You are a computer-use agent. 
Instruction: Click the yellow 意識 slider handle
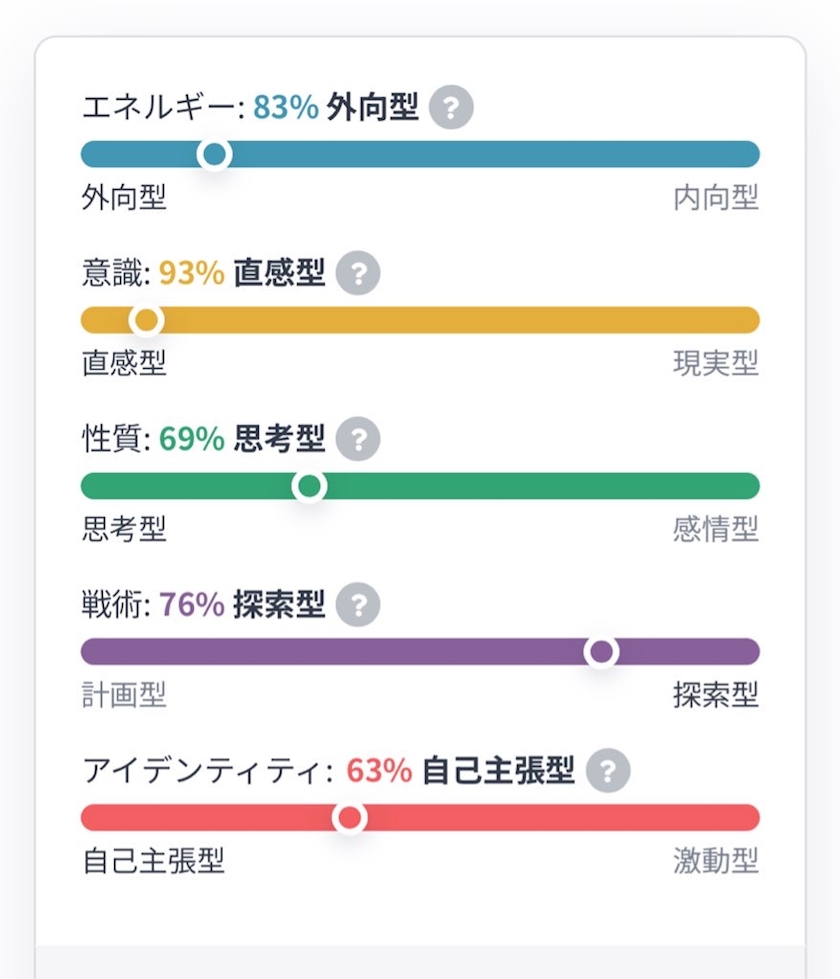146,320
